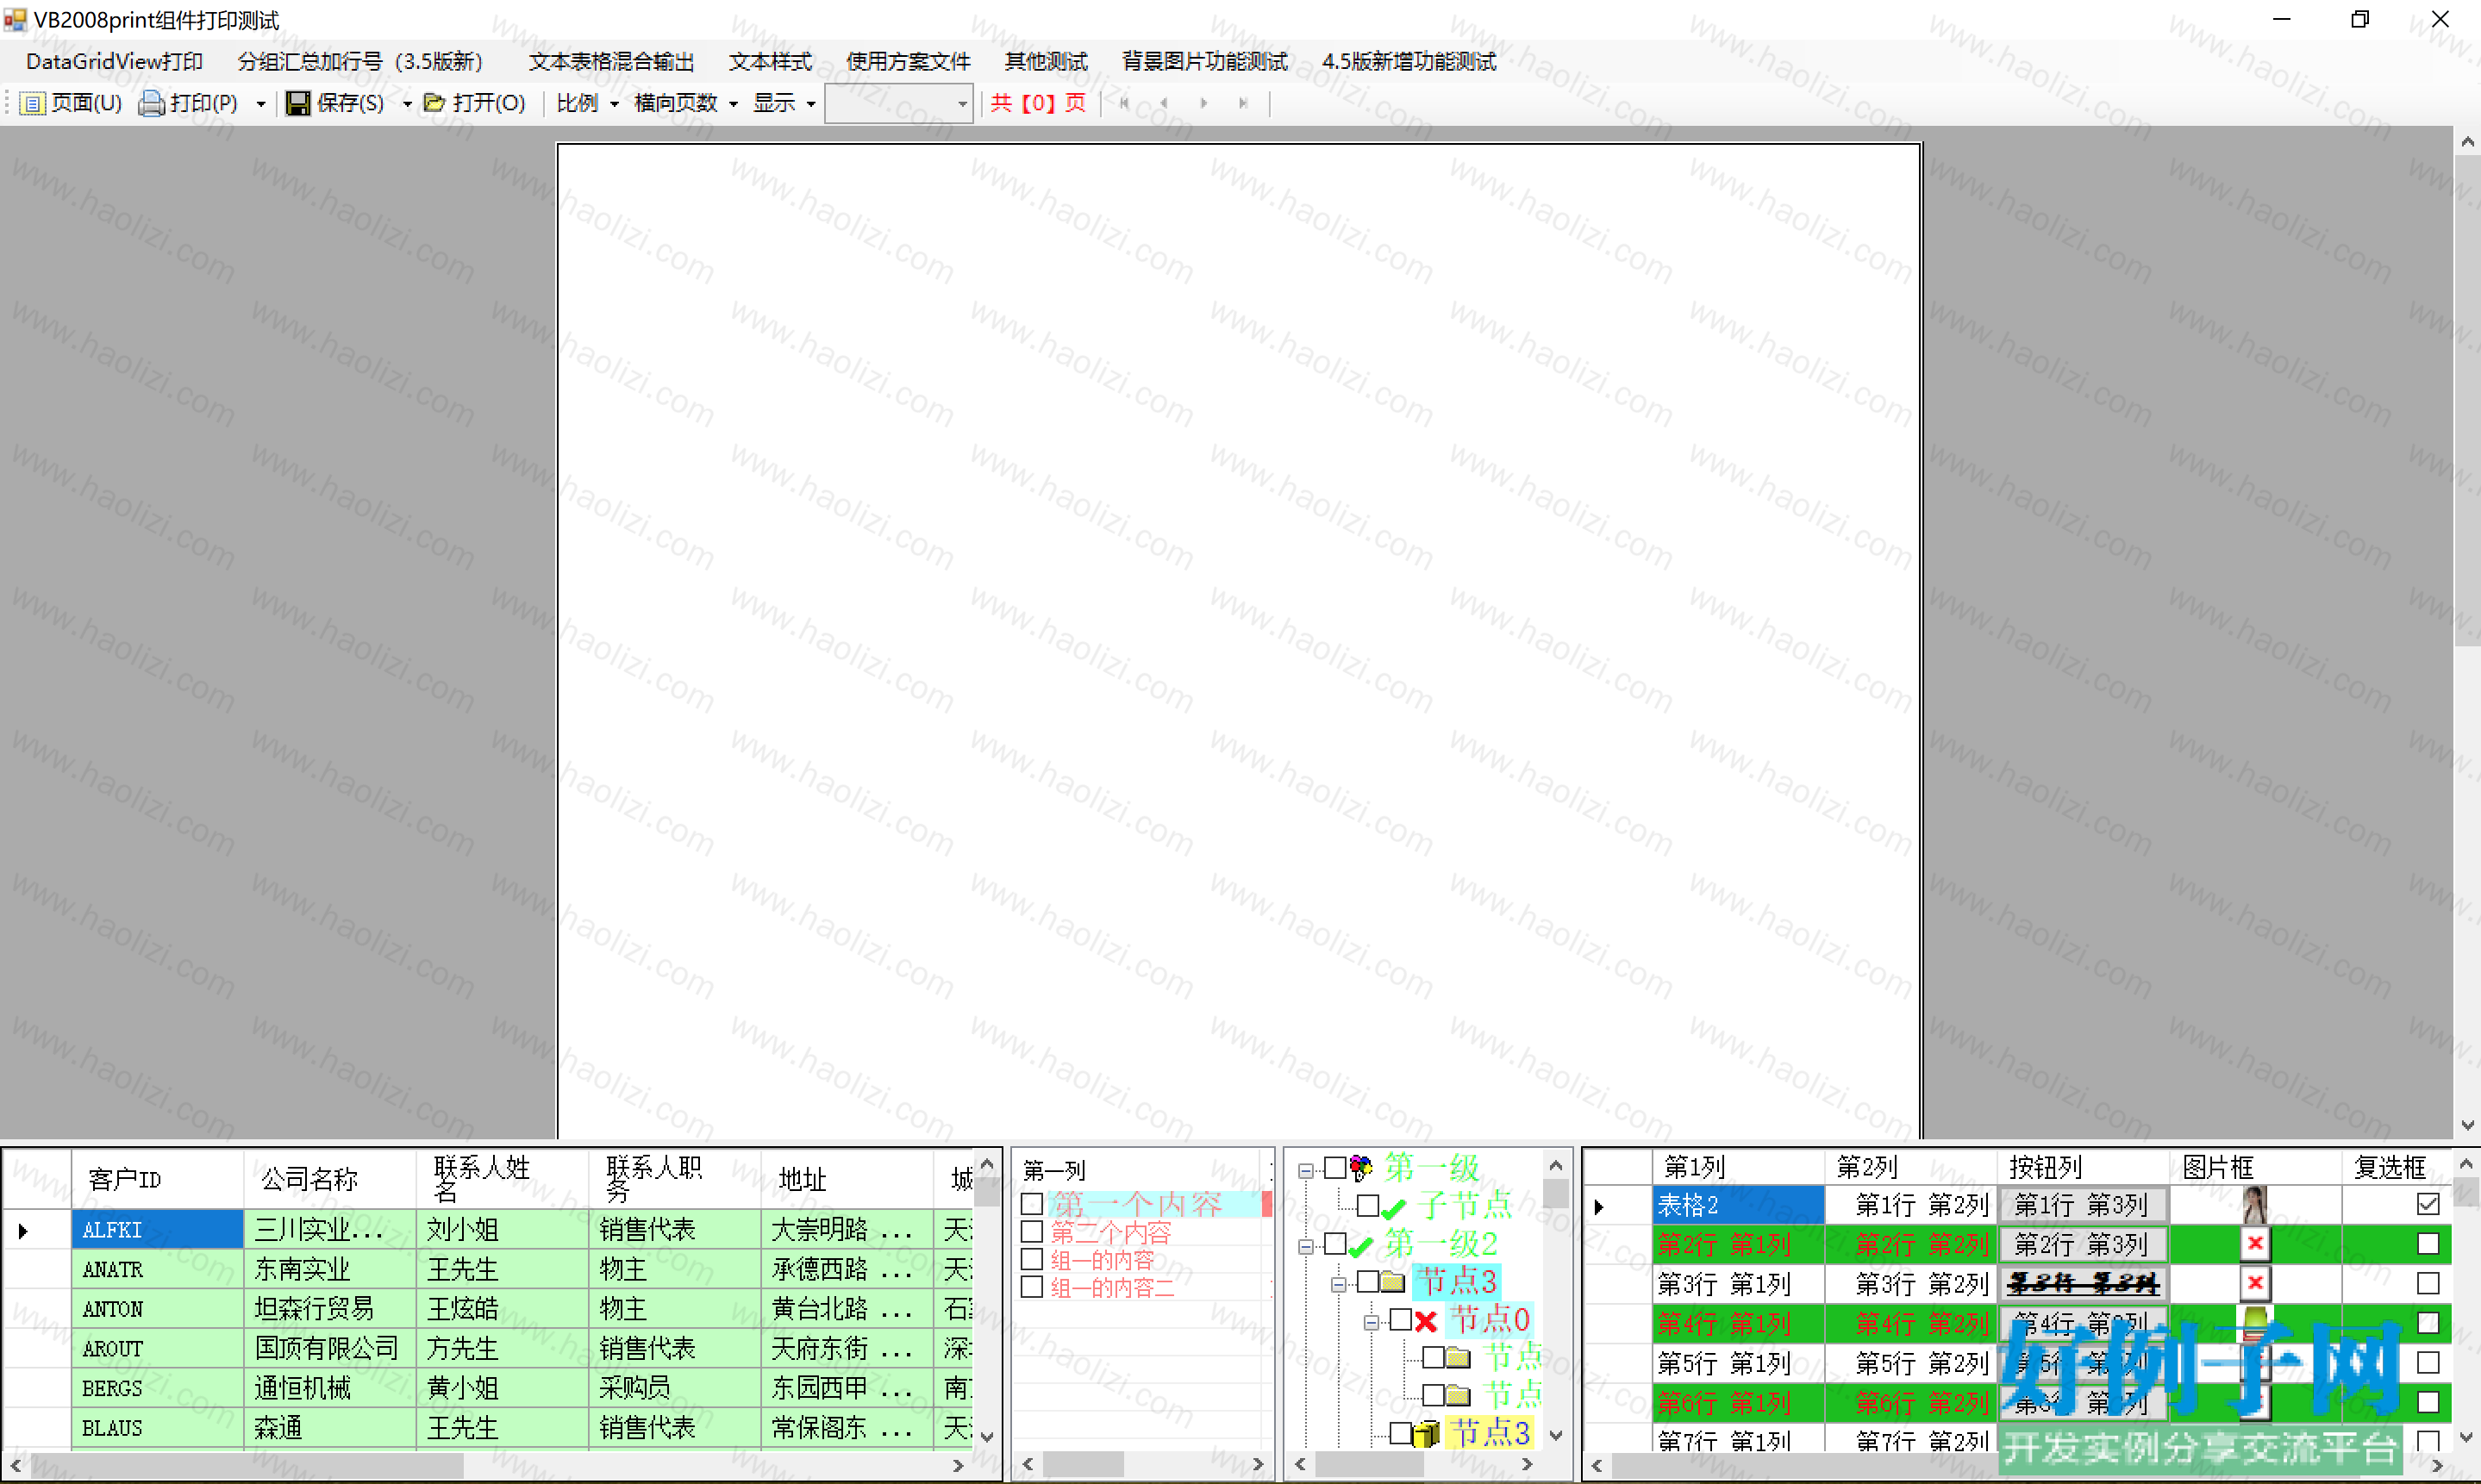Select the 东南实业 company cell

pyautogui.click(x=330, y=1270)
